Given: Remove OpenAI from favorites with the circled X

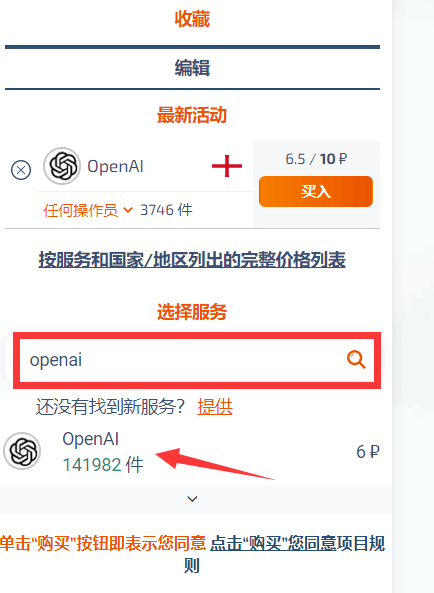Looking at the screenshot, I should coord(21,170).
